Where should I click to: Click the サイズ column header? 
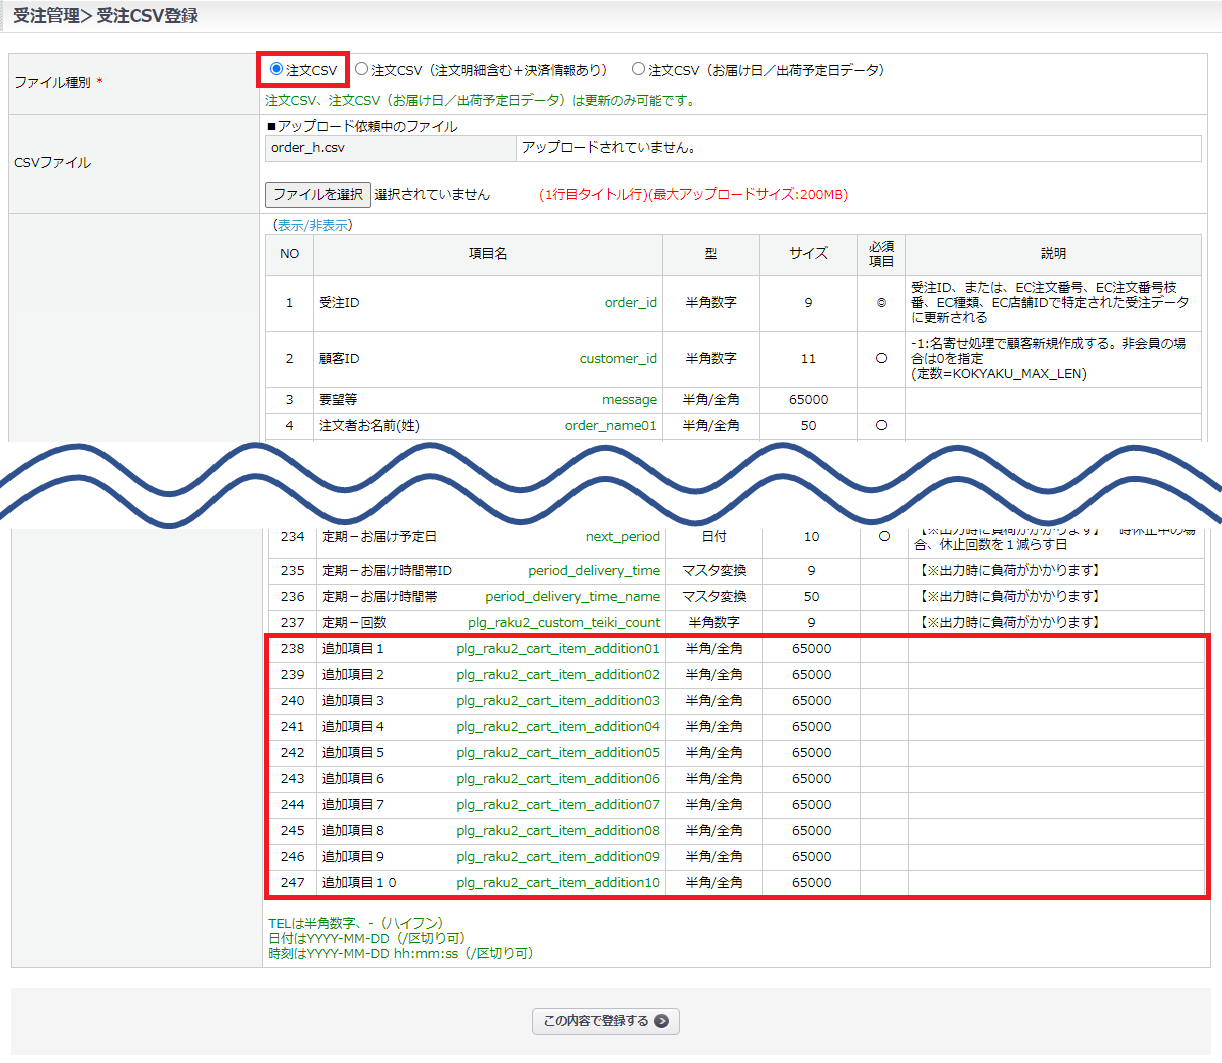pos(808,254)
